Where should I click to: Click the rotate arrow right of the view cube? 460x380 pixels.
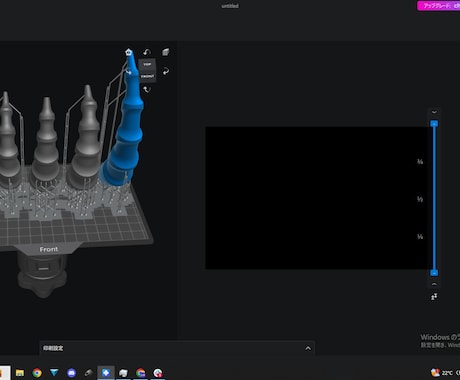click(166, 71)
